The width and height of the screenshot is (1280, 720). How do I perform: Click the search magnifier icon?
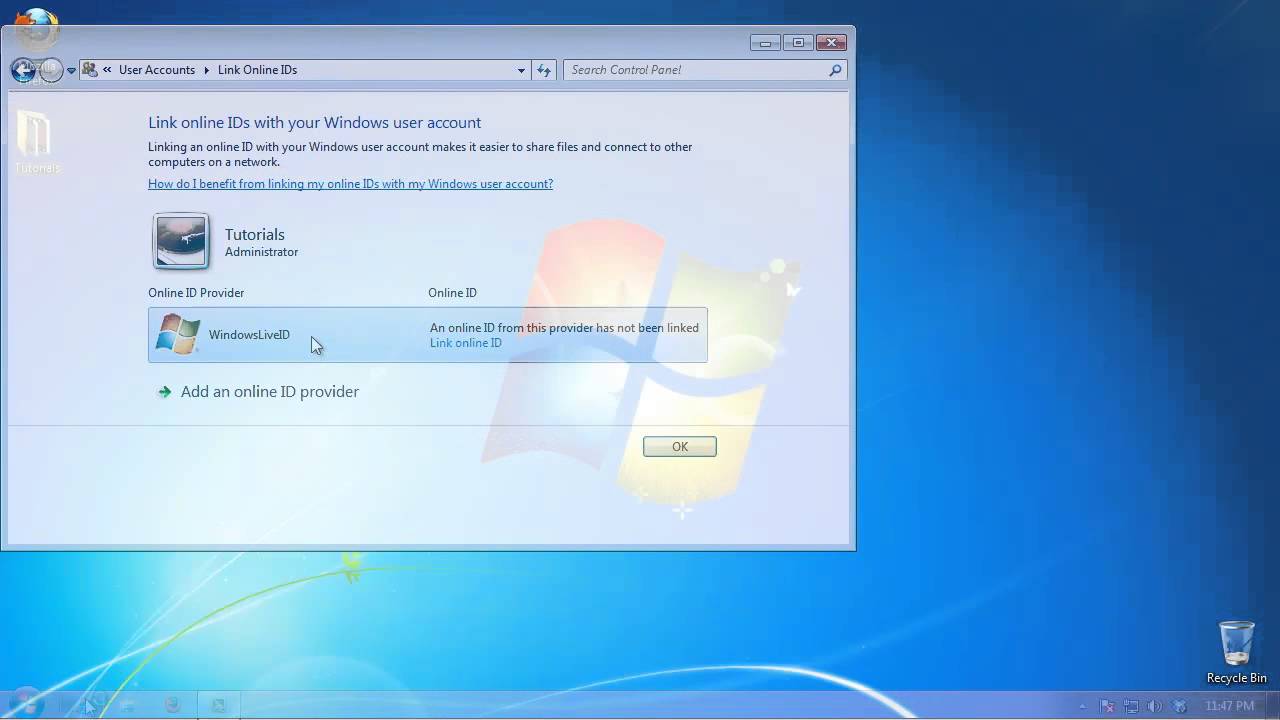[x=835, y=70]
